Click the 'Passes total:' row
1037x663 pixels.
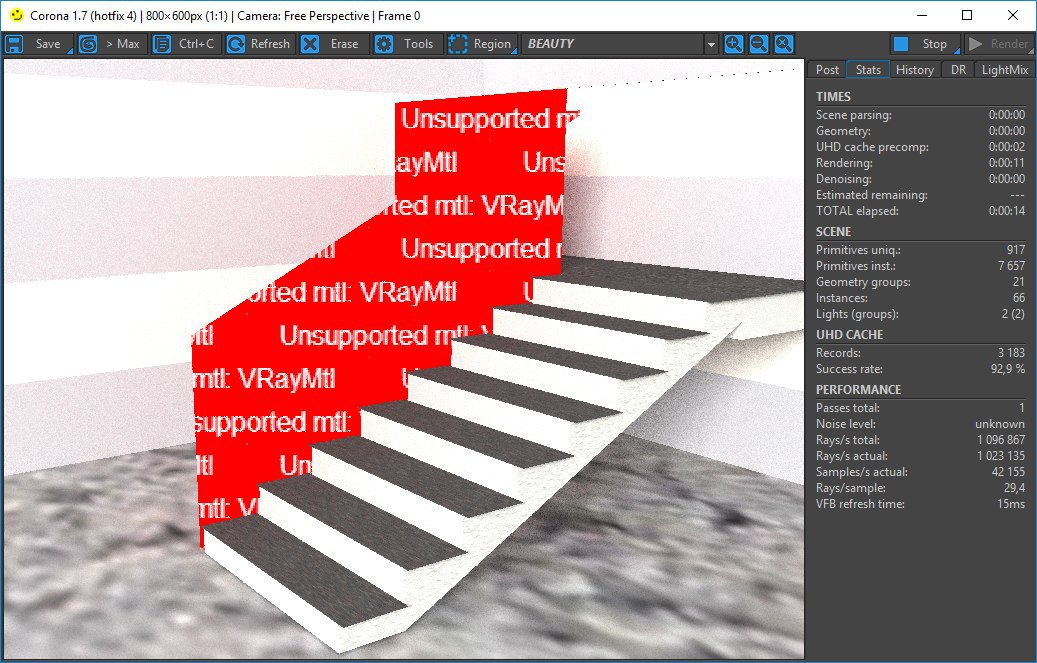coord(920,408)
